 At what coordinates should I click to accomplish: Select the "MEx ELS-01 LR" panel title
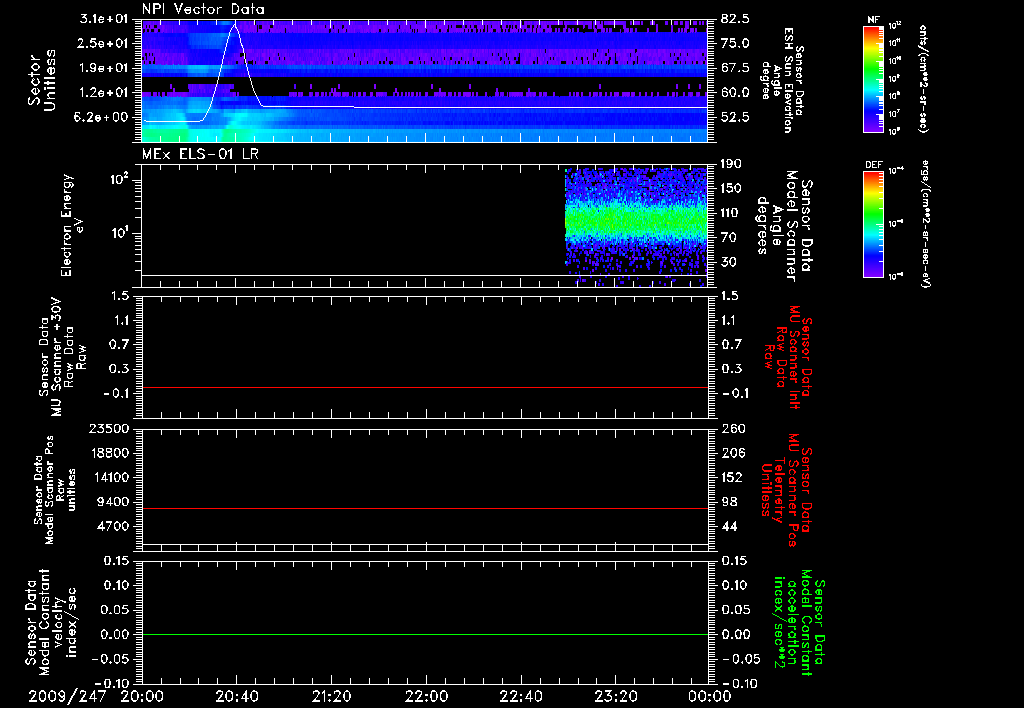[x=200, y=154]
